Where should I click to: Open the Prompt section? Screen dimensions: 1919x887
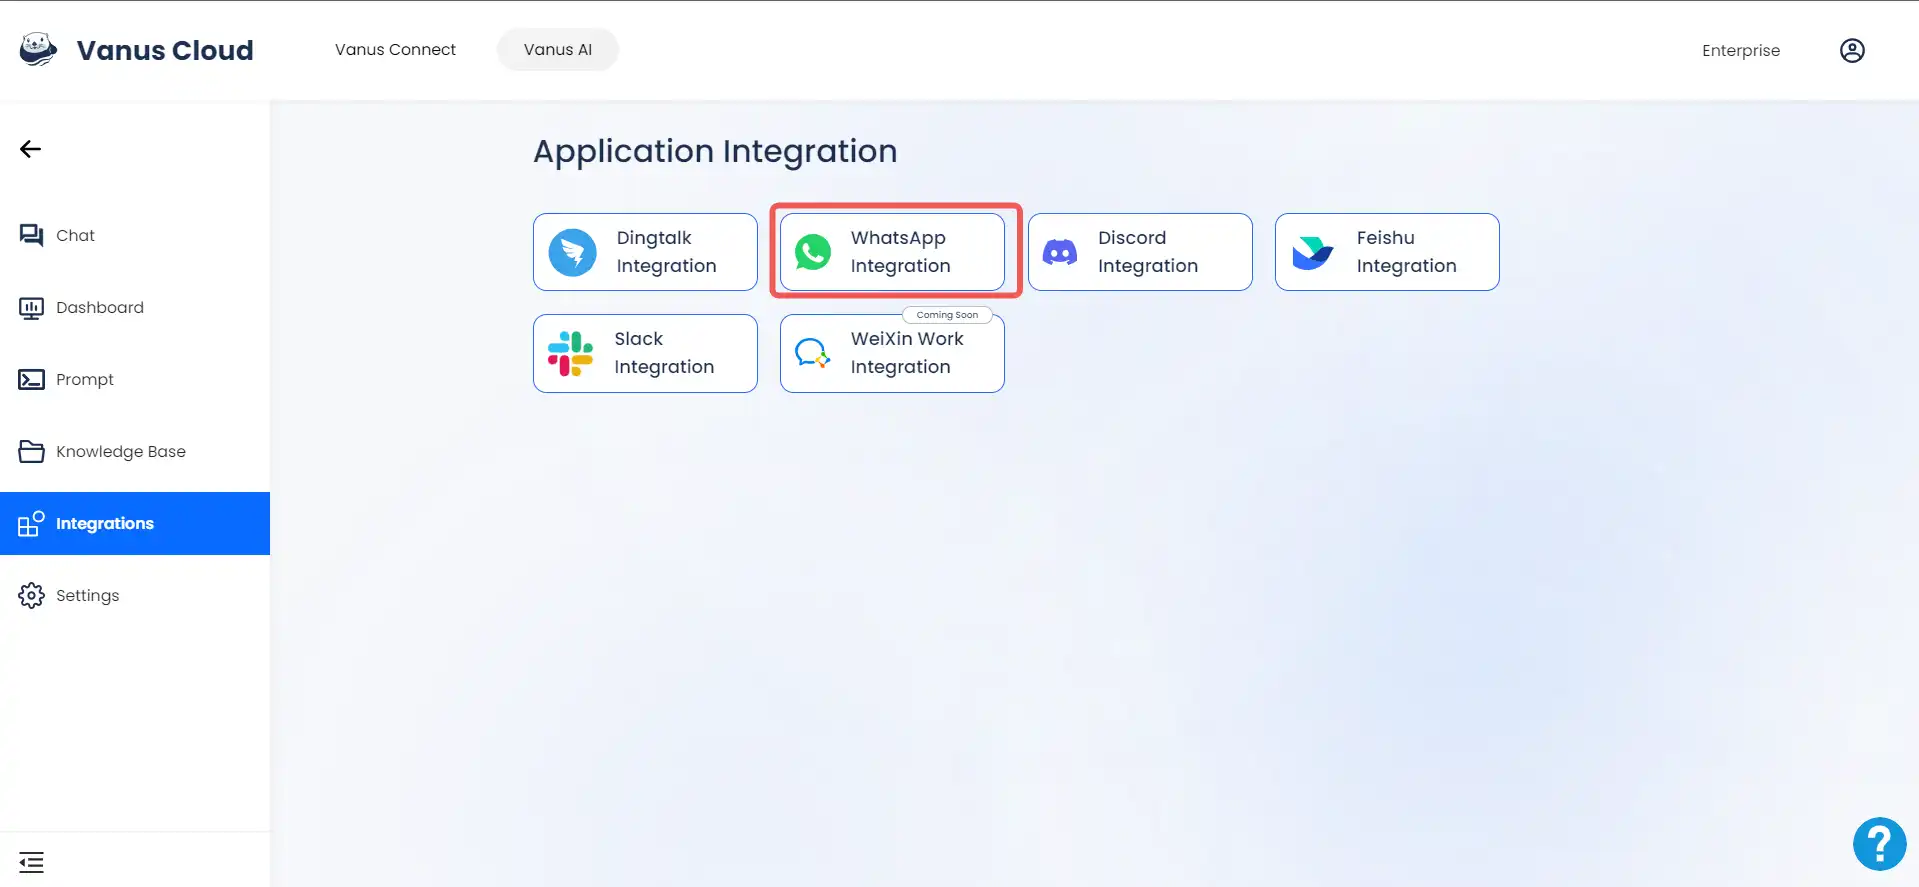tap(135, 379)
